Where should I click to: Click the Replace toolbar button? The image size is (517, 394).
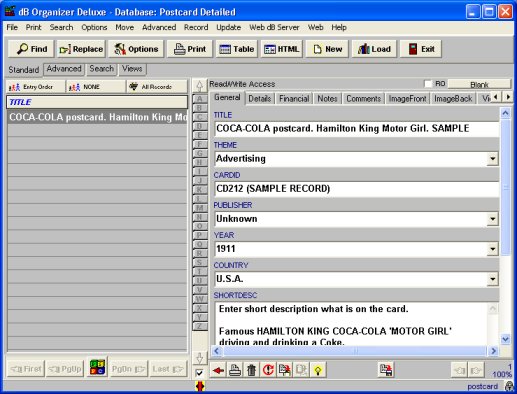(x=81, y=49)
